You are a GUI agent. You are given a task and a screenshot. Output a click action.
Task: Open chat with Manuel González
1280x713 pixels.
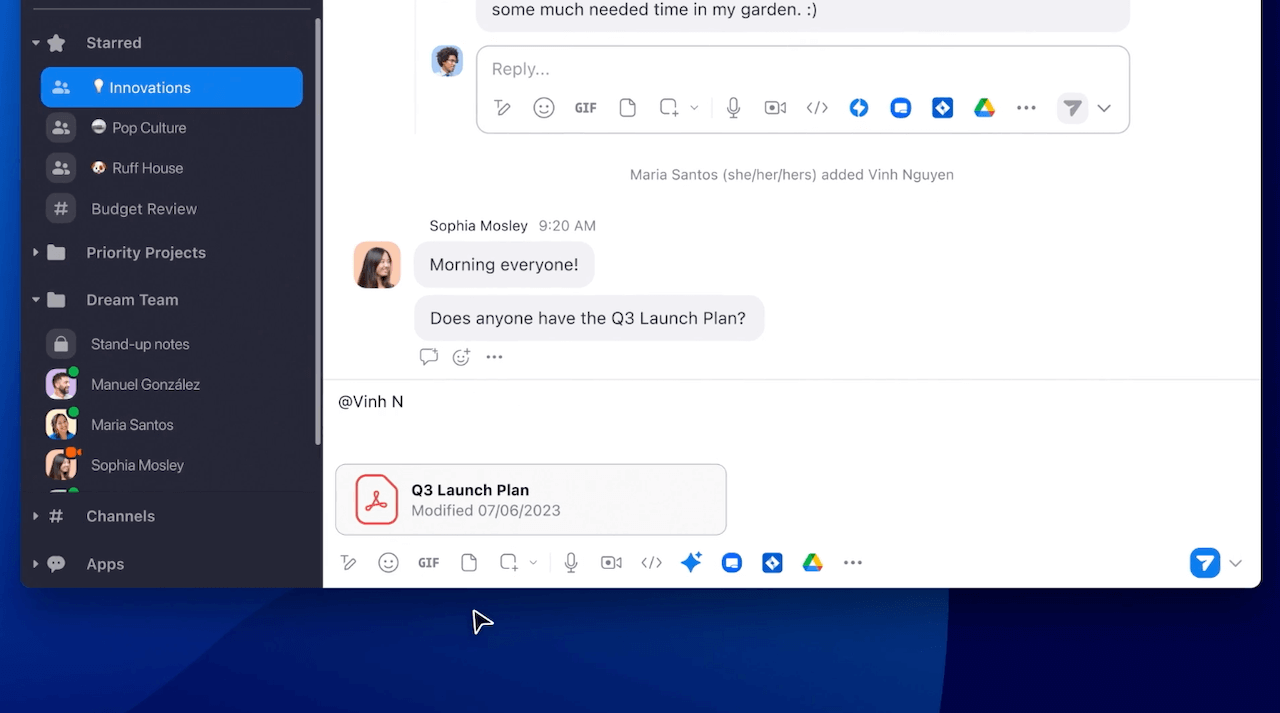(x=172, y=384)
